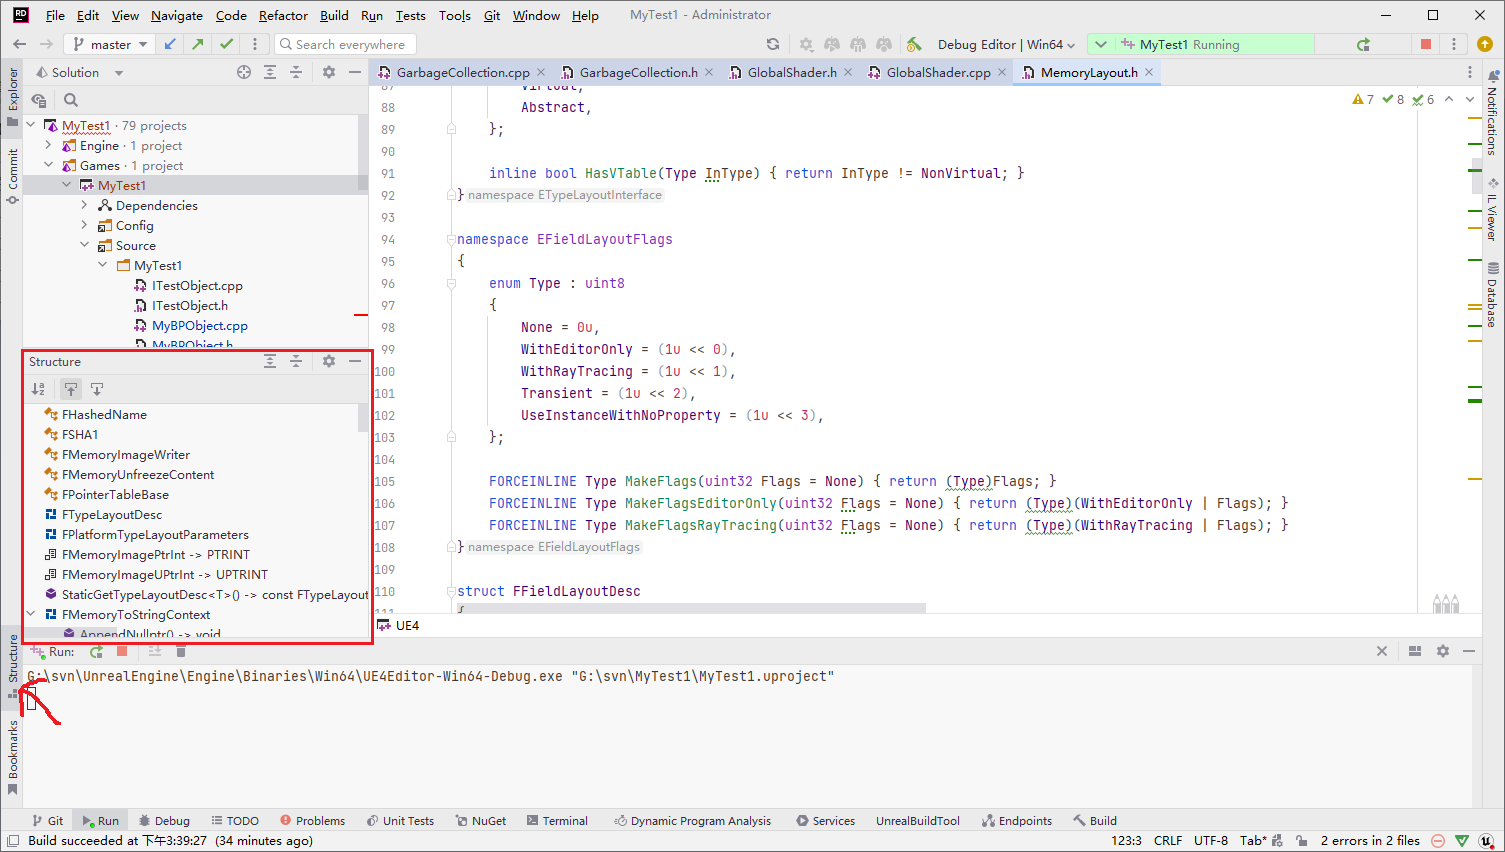
Task: Toggle autoscroll to source in Structure
Action: pos(71,389)
